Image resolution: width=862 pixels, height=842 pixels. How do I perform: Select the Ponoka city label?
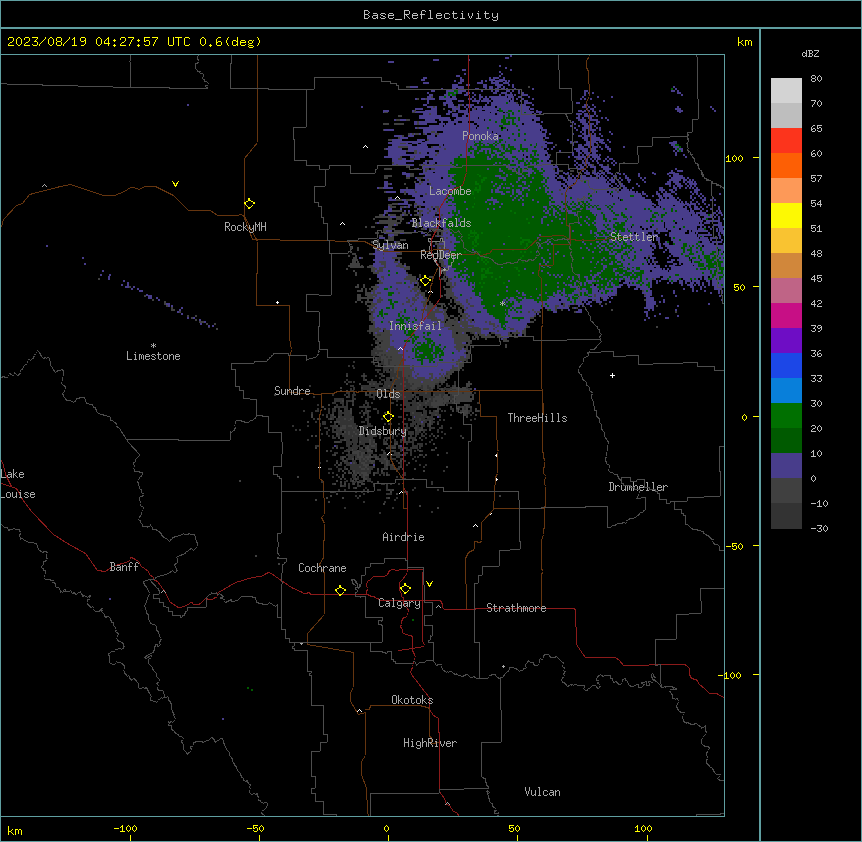[x=480, y=136]
